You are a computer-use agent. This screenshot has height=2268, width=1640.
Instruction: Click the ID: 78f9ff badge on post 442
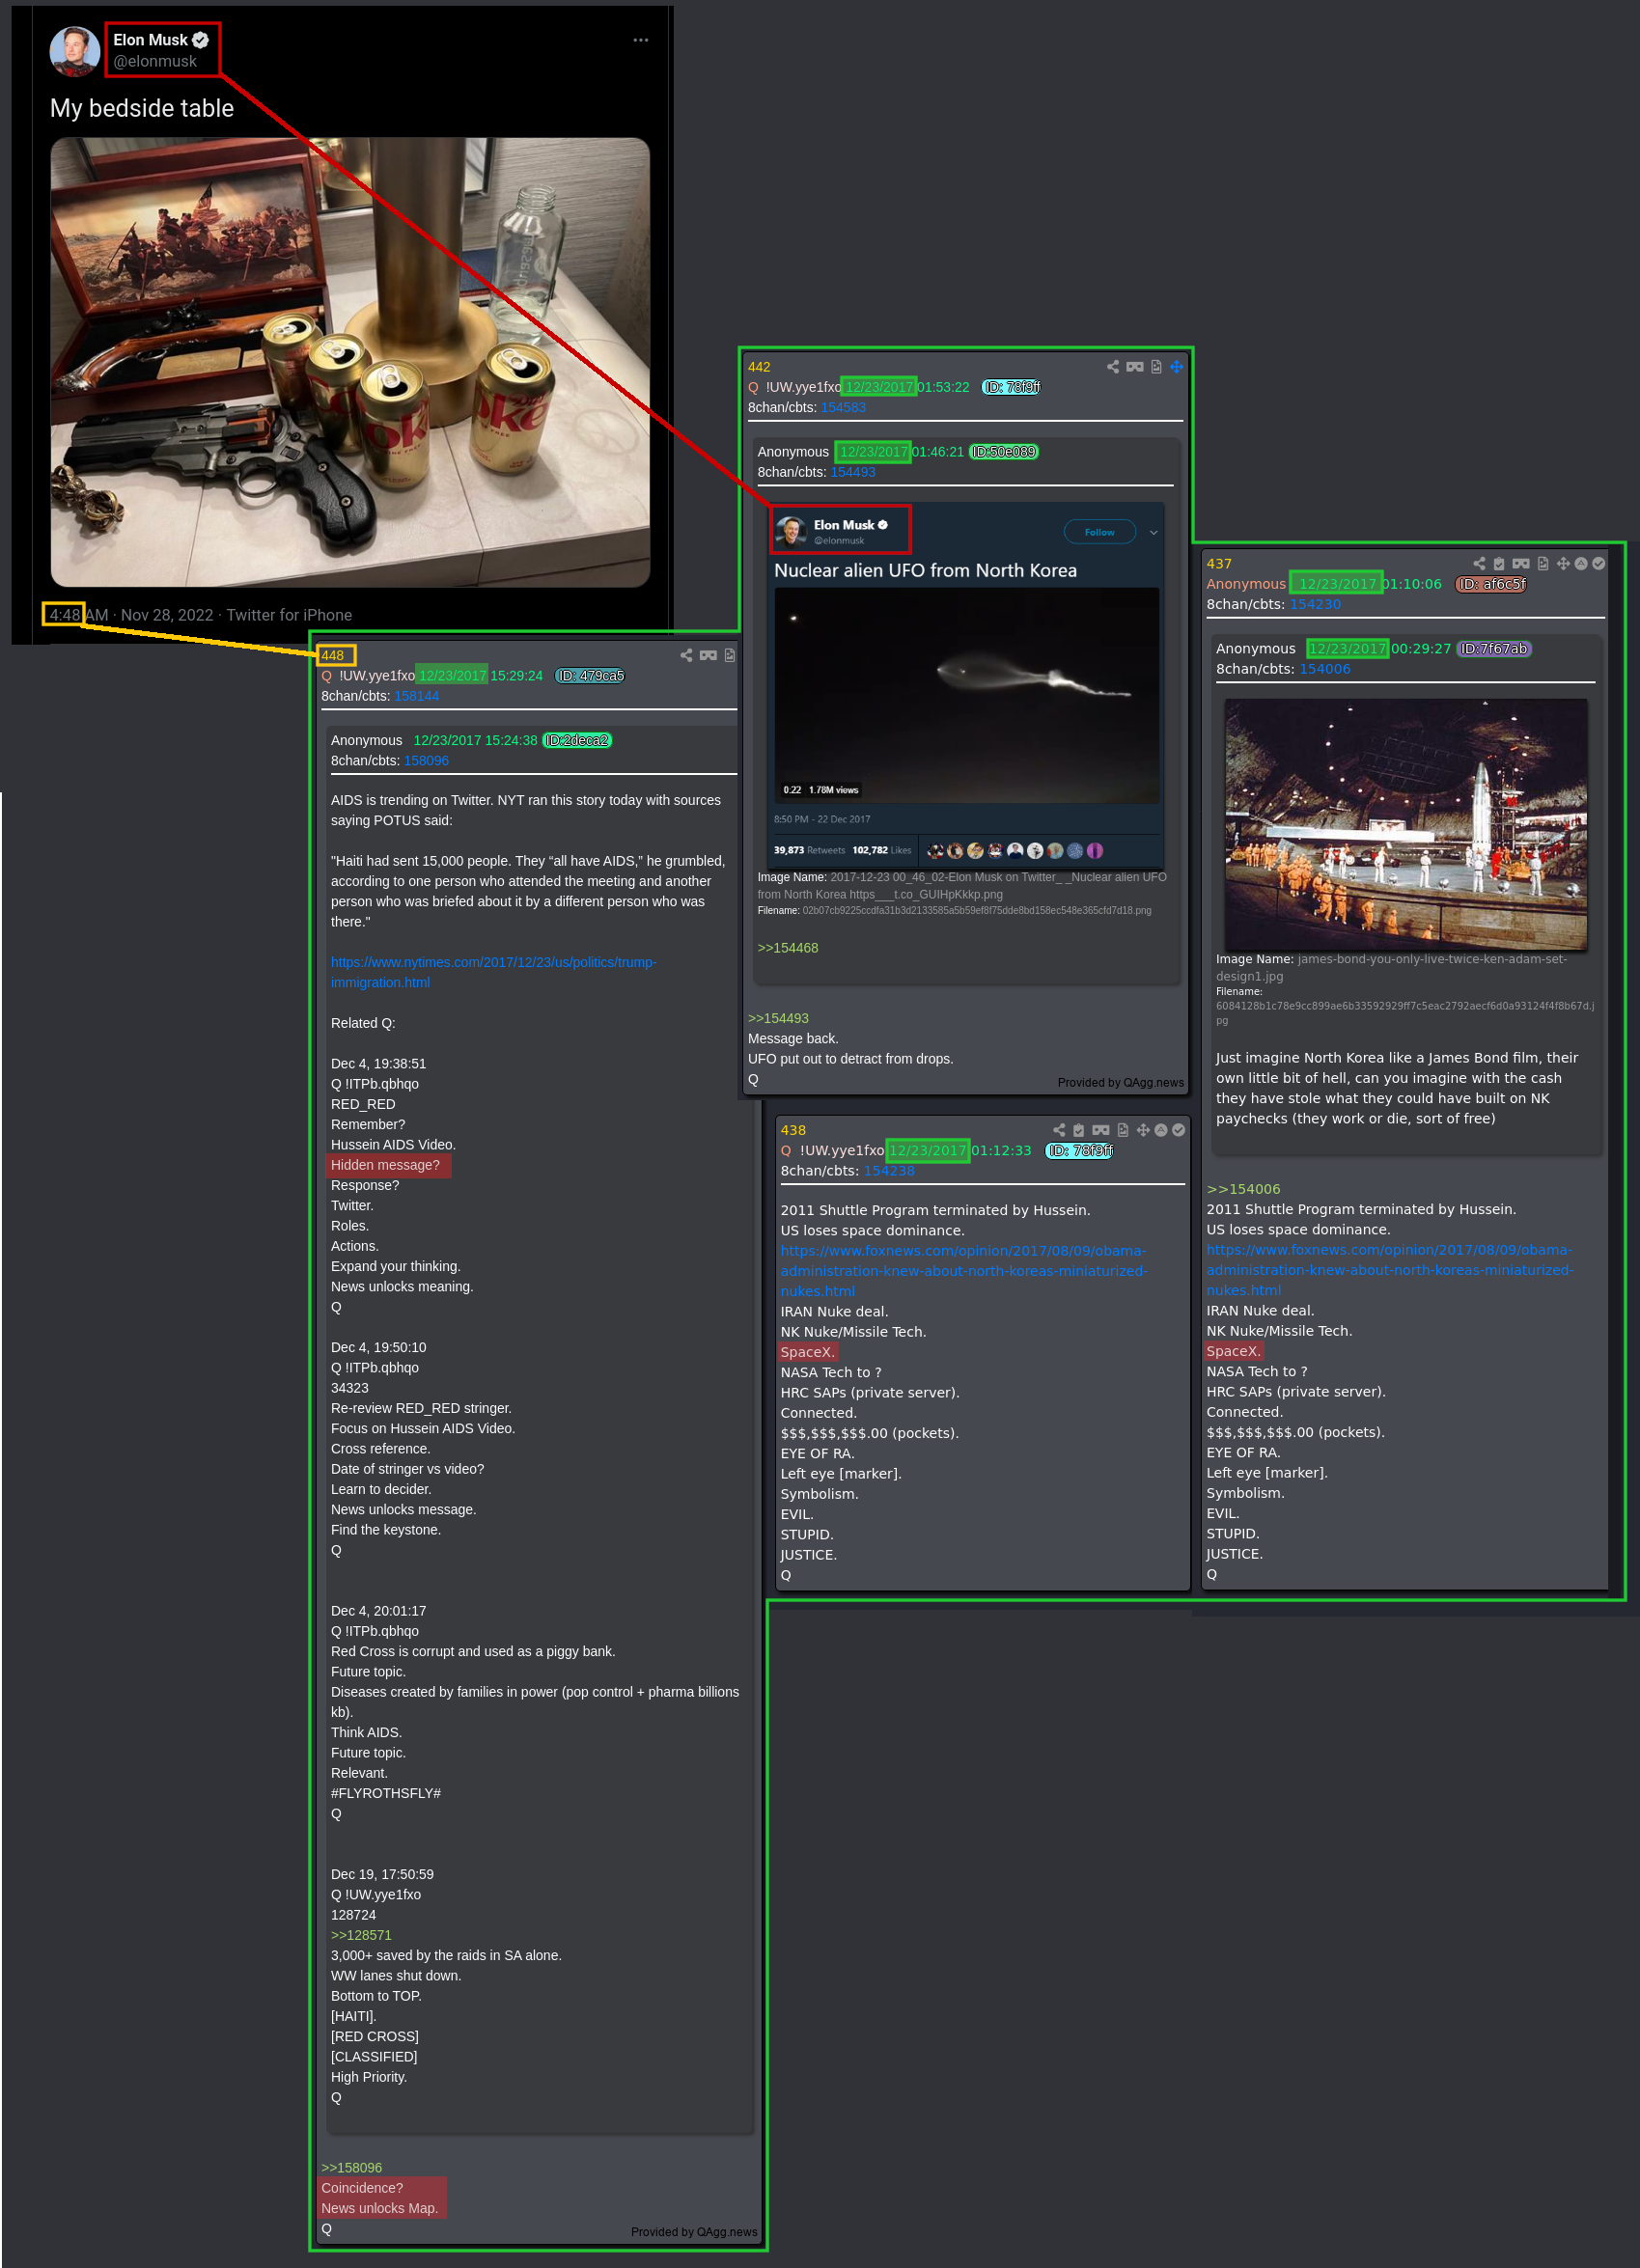coord(1011,387)
